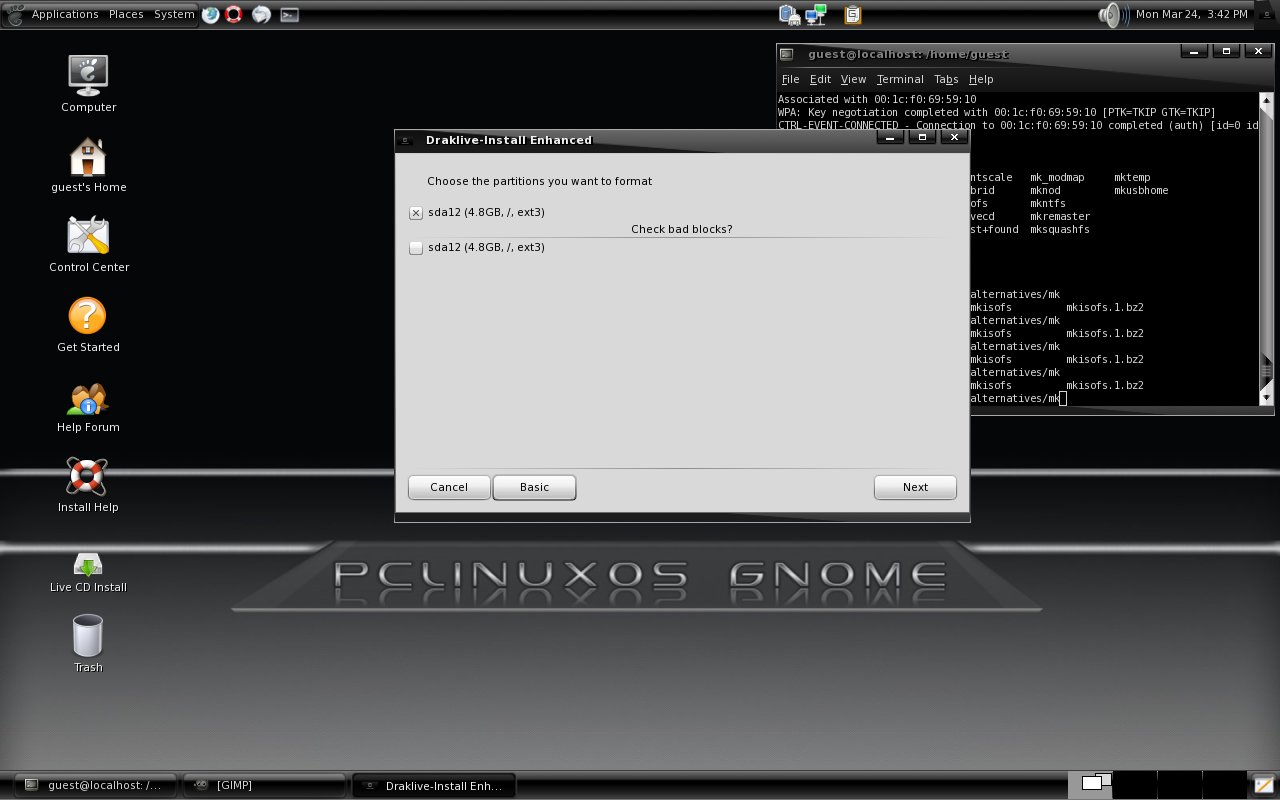
Task: Select Draklive-Install taskbar entry
Action: tap(433, 785)
